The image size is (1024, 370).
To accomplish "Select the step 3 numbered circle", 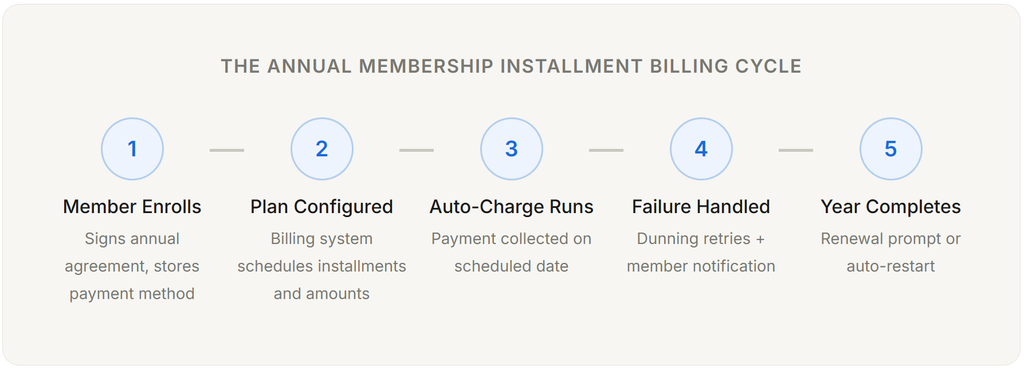I will (x=511, y=149).
